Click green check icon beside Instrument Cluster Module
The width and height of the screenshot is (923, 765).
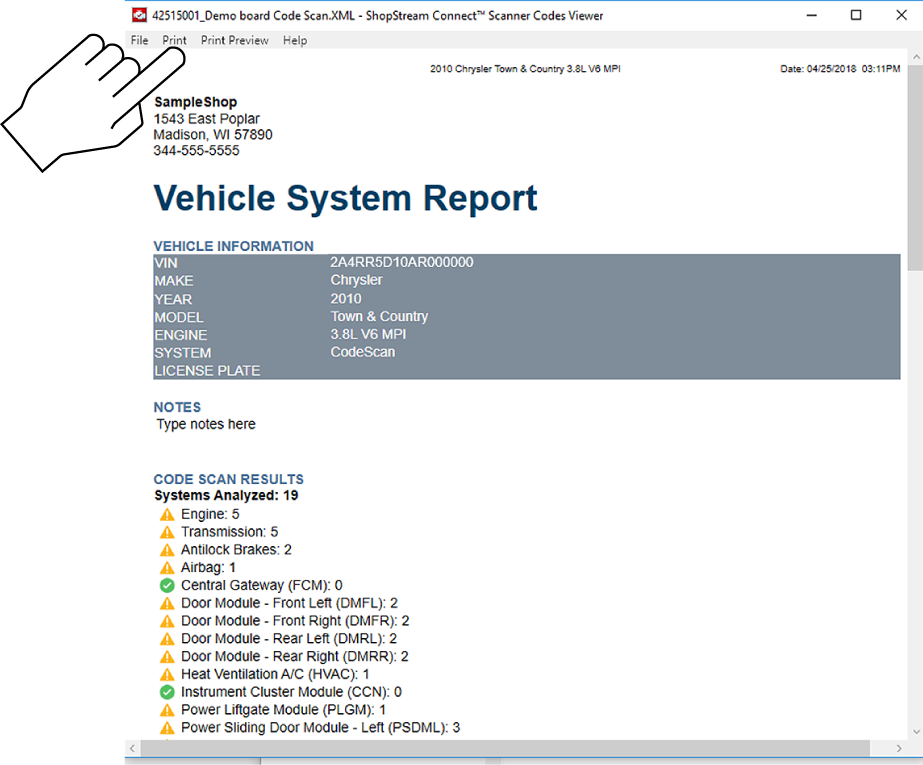pos(167,692)
